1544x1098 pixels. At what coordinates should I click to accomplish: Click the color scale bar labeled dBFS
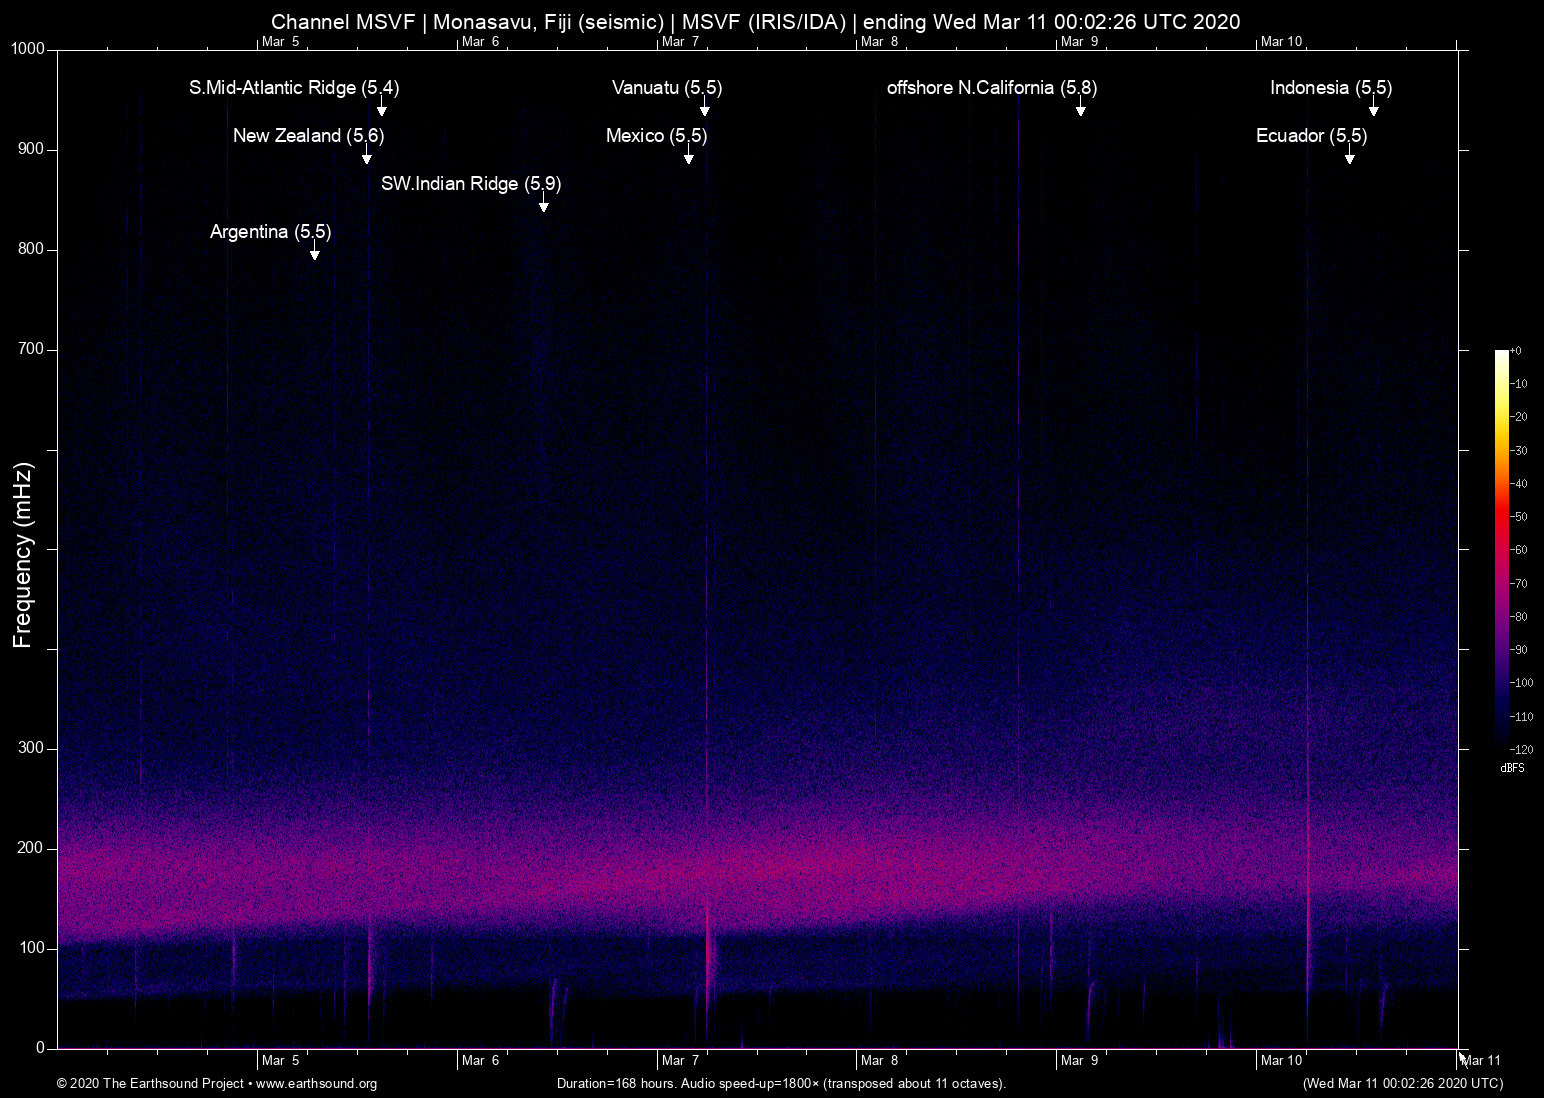pos(1501,548)
